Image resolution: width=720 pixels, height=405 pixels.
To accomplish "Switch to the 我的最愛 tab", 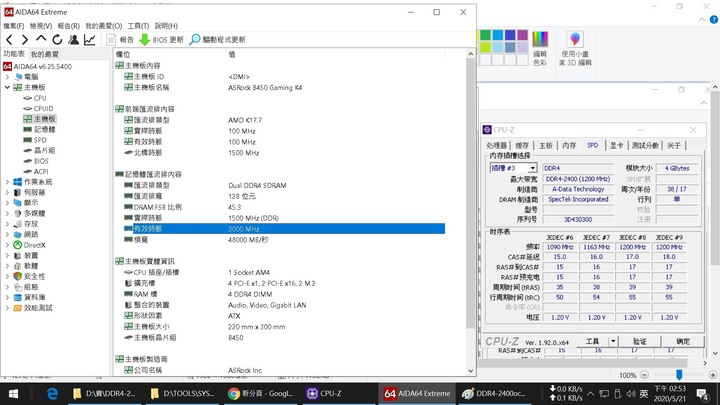I will click(x=45, y=54).
